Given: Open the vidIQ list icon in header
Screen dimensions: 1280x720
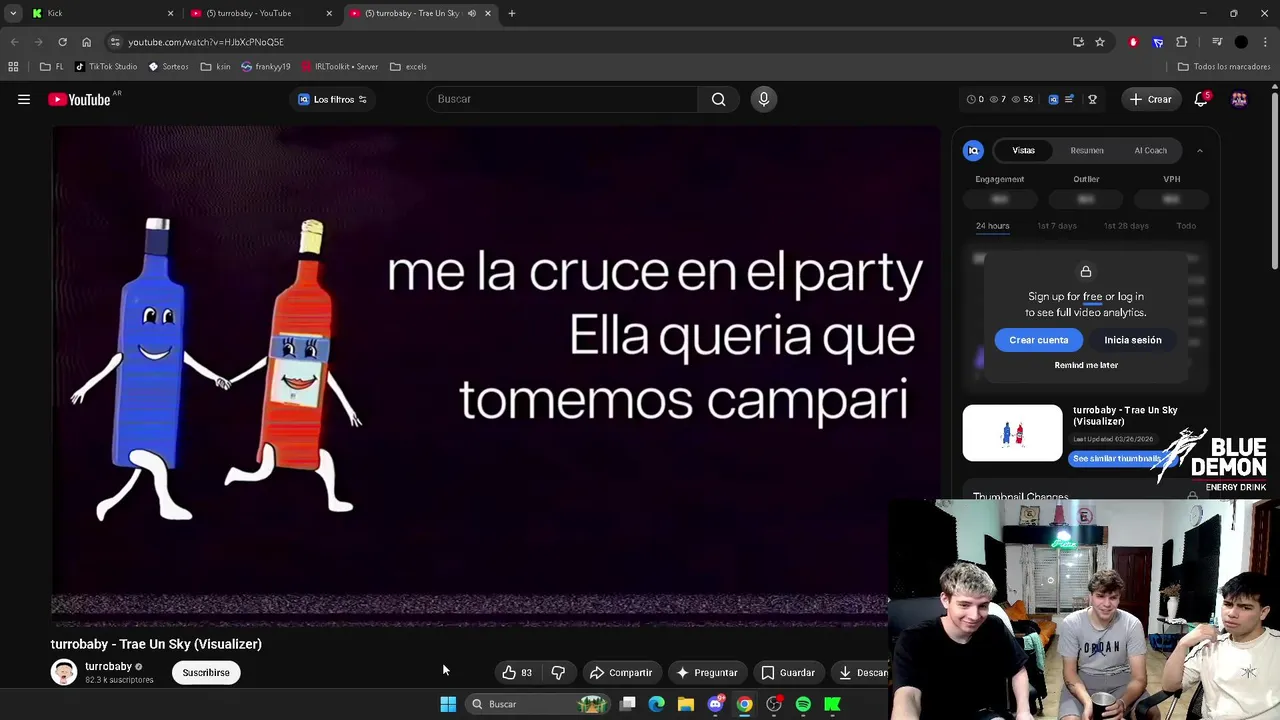Looking at the screenshot, I should 1069,99.
